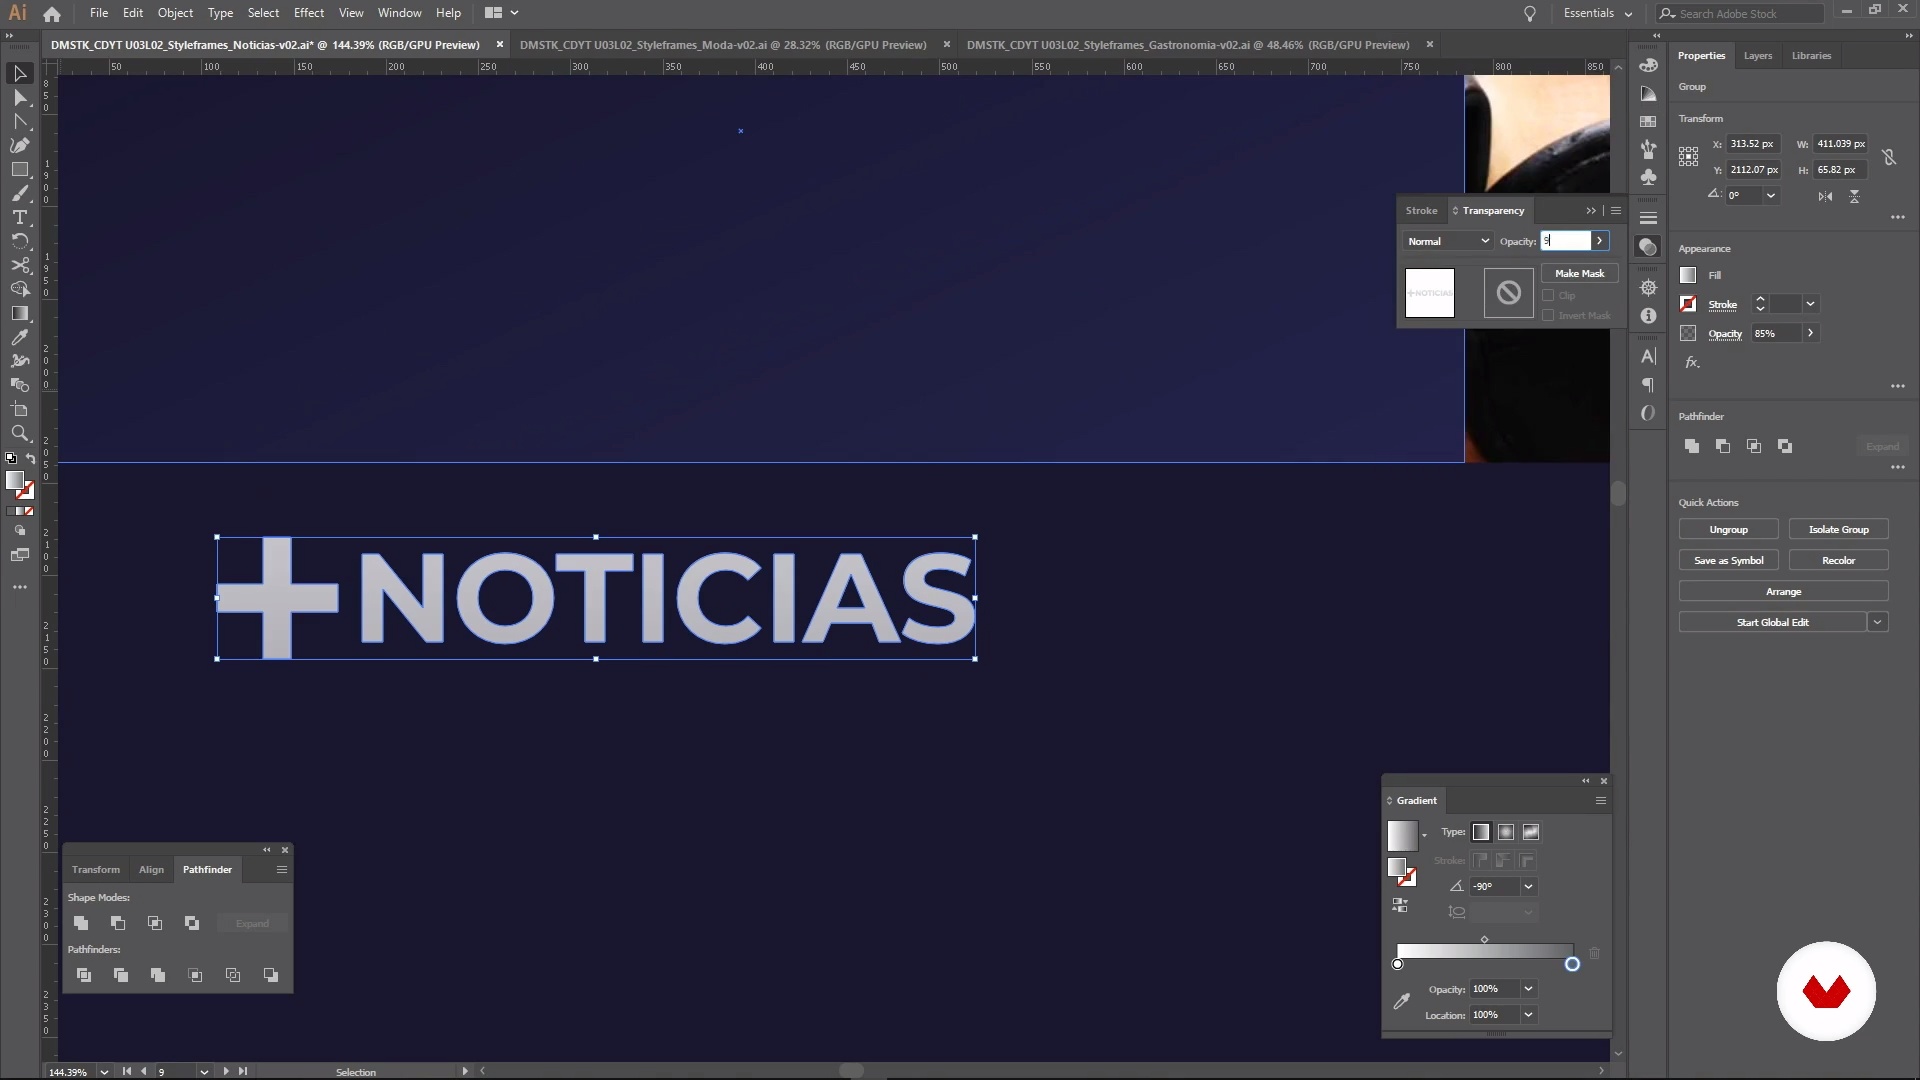The image size is (1920, 1080).
Task: Click the object thumbnail in Transparency panel
Action: coord(1430,293)
